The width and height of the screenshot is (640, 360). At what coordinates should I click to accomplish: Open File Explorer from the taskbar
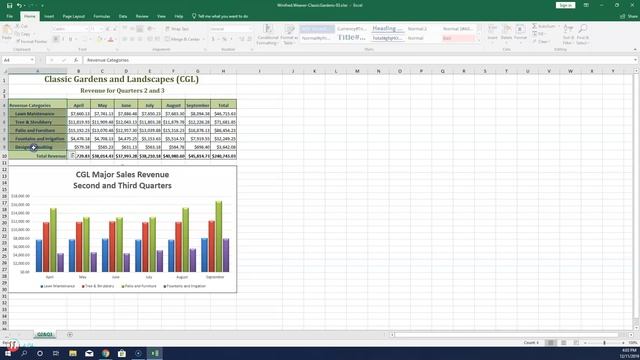73,353
